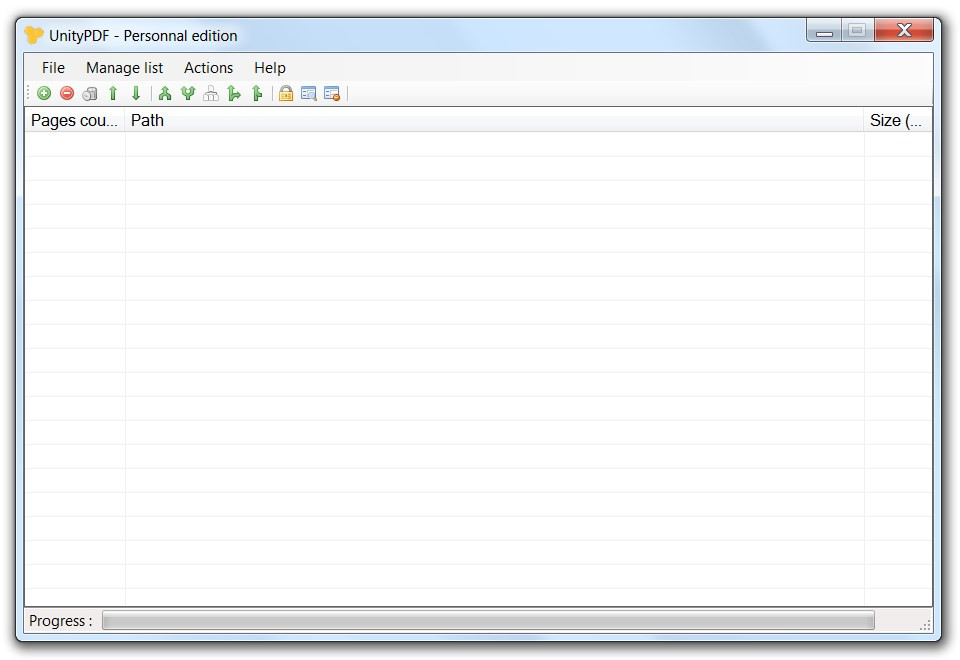
Task: Click the window with magnifier icon
Action: 309,94
